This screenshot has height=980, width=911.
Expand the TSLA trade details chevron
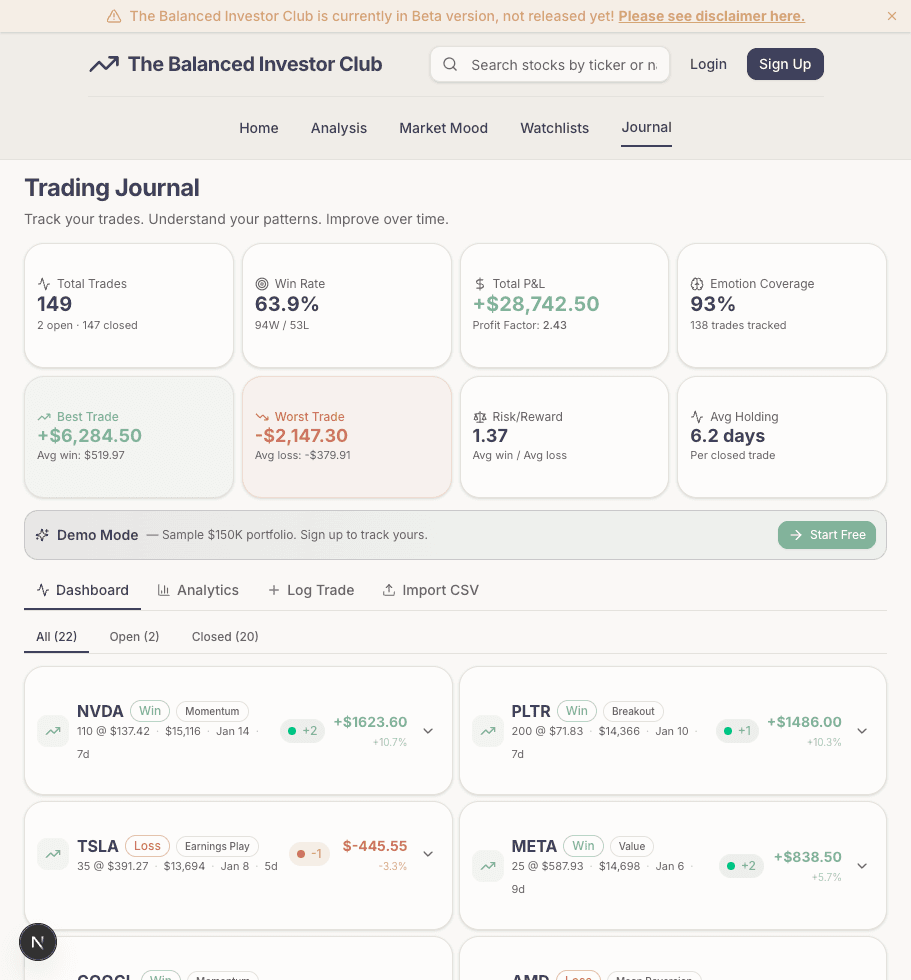[428, 853]
